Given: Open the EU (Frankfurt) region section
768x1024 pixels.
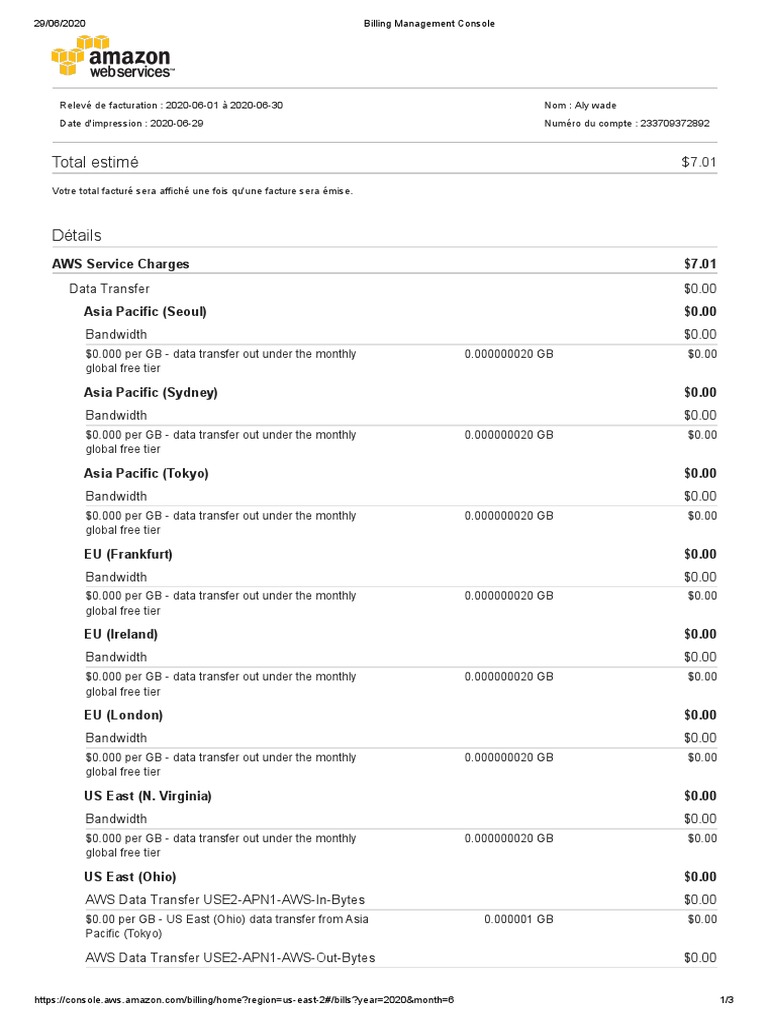Looking at the screenshot, I should tap(128, 554).
